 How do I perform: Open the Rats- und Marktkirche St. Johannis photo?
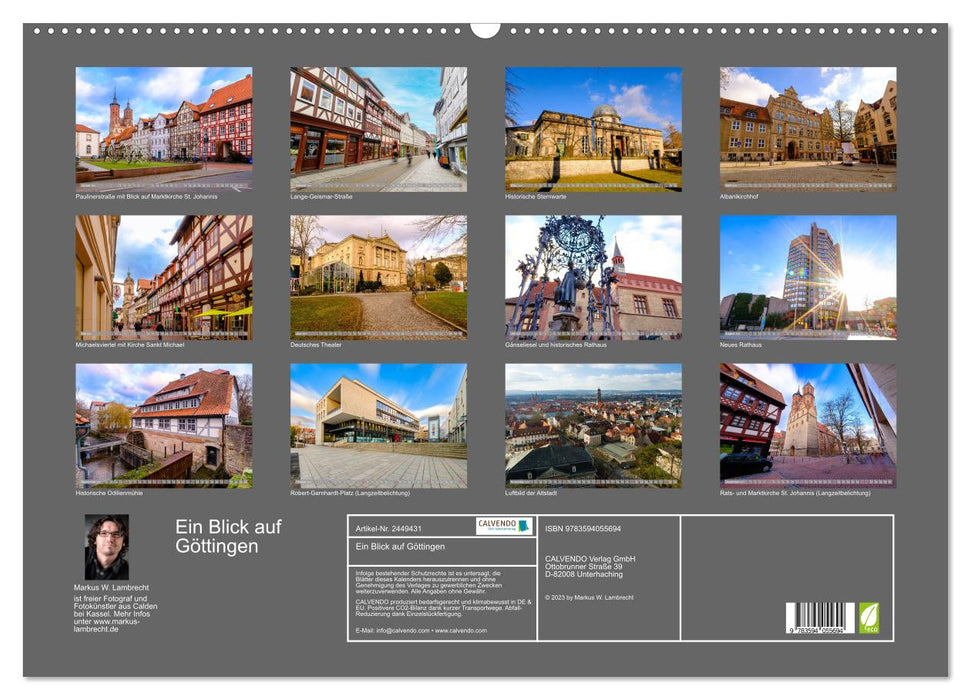click(808, 426)
